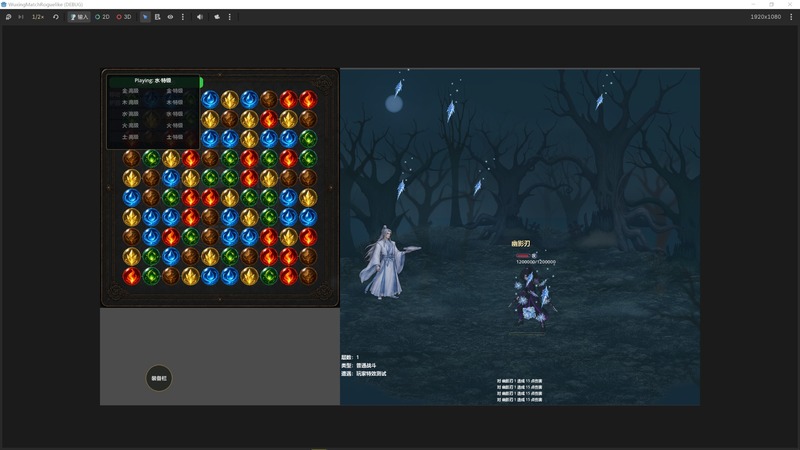This screenshot has width=800, height=450.
Task: Activate the arrow select tool
Action: point(145,17)
